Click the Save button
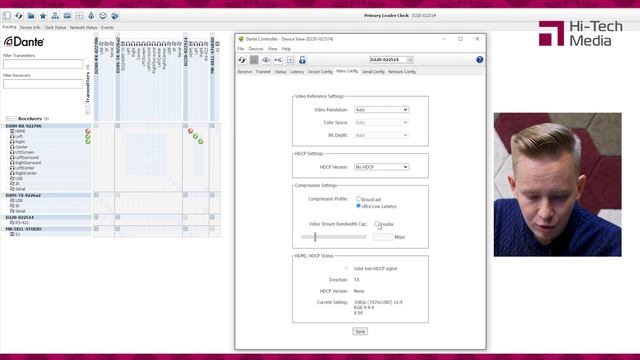Screen dimensions: 640x360 coord(360,331)
